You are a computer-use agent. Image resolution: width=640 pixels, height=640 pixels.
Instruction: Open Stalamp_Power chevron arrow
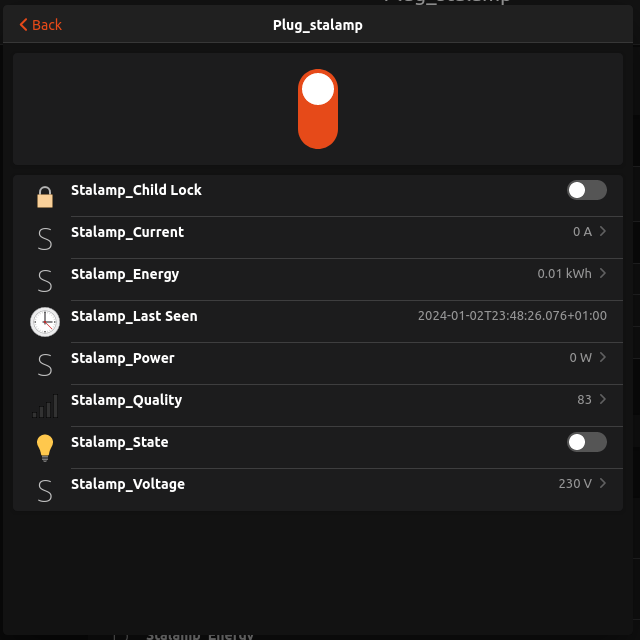pos(602,358)
